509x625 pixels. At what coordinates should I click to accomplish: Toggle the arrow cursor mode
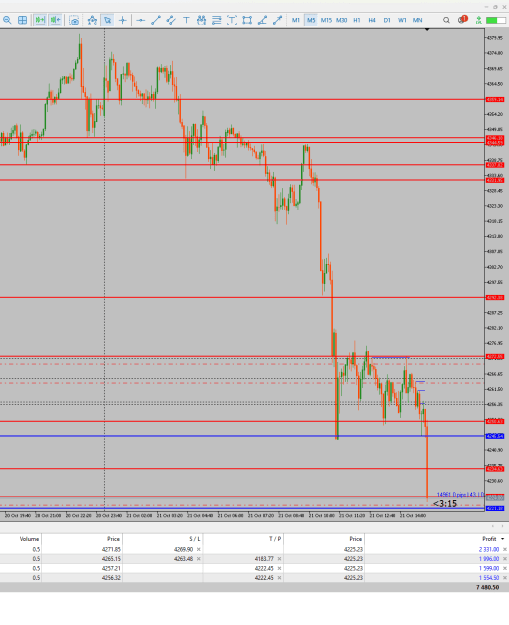[107, 20]
